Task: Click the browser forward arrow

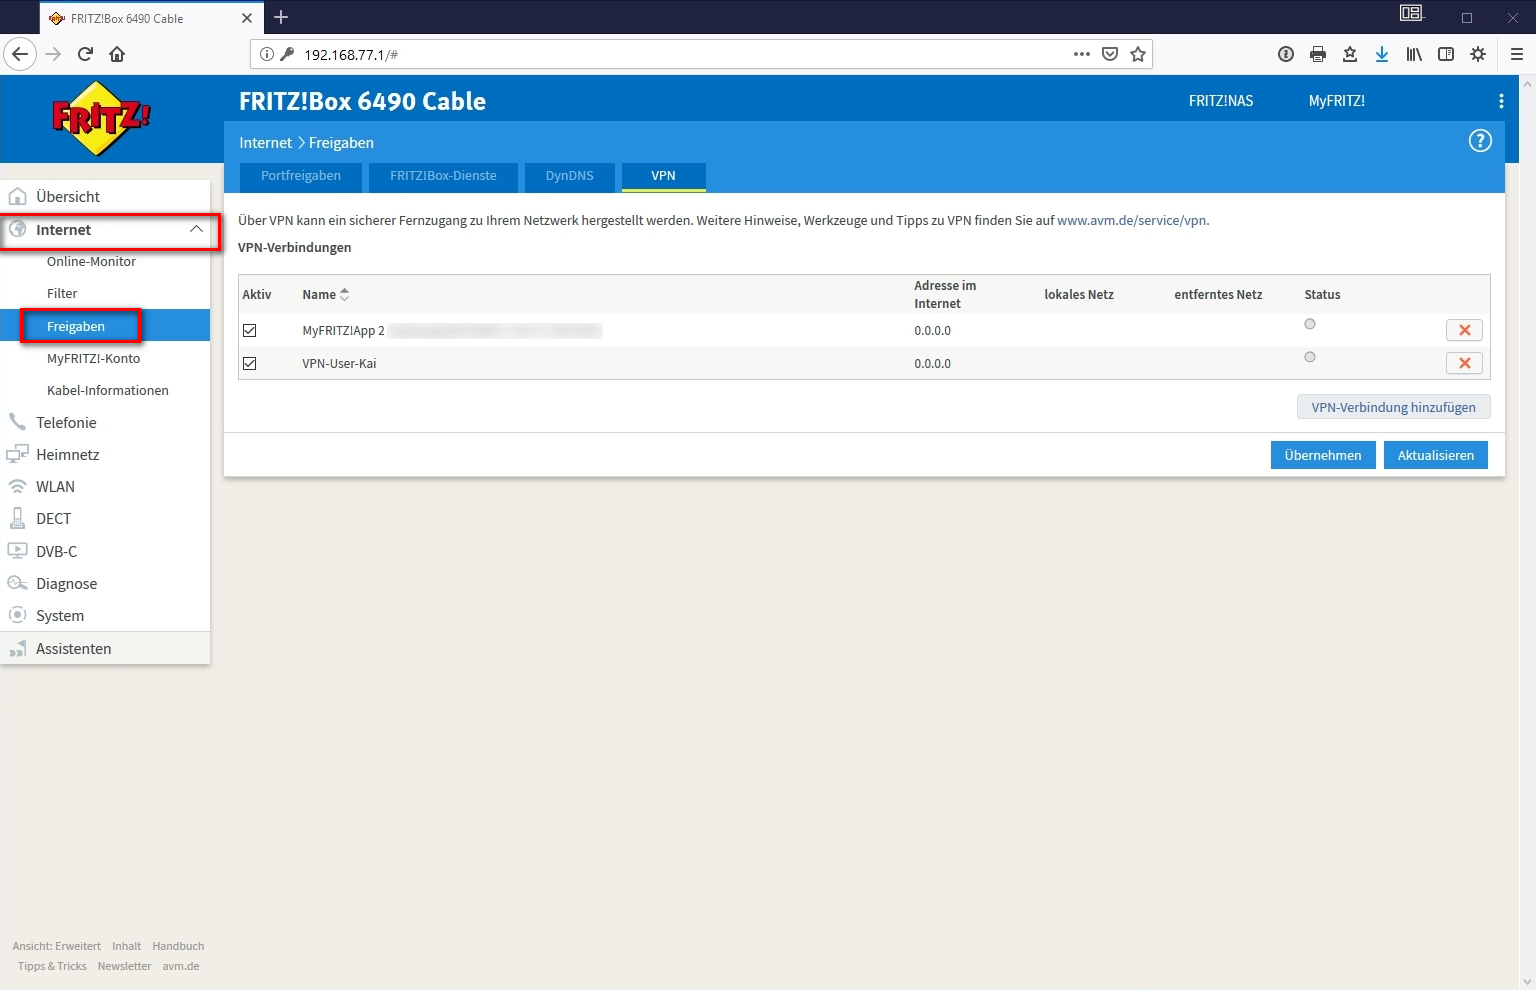Action: point(53,54)
